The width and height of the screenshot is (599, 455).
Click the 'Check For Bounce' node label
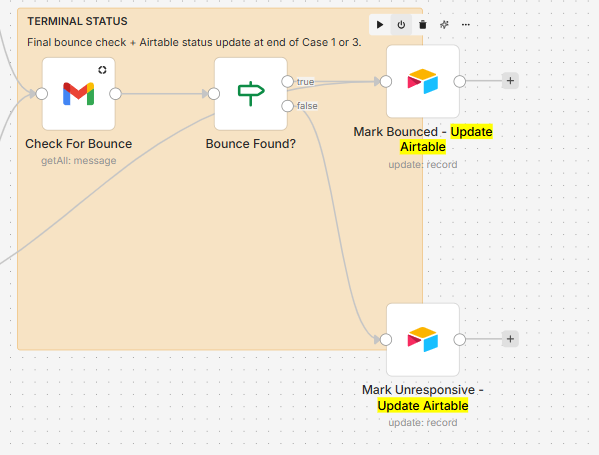click(x=79, y=144)
